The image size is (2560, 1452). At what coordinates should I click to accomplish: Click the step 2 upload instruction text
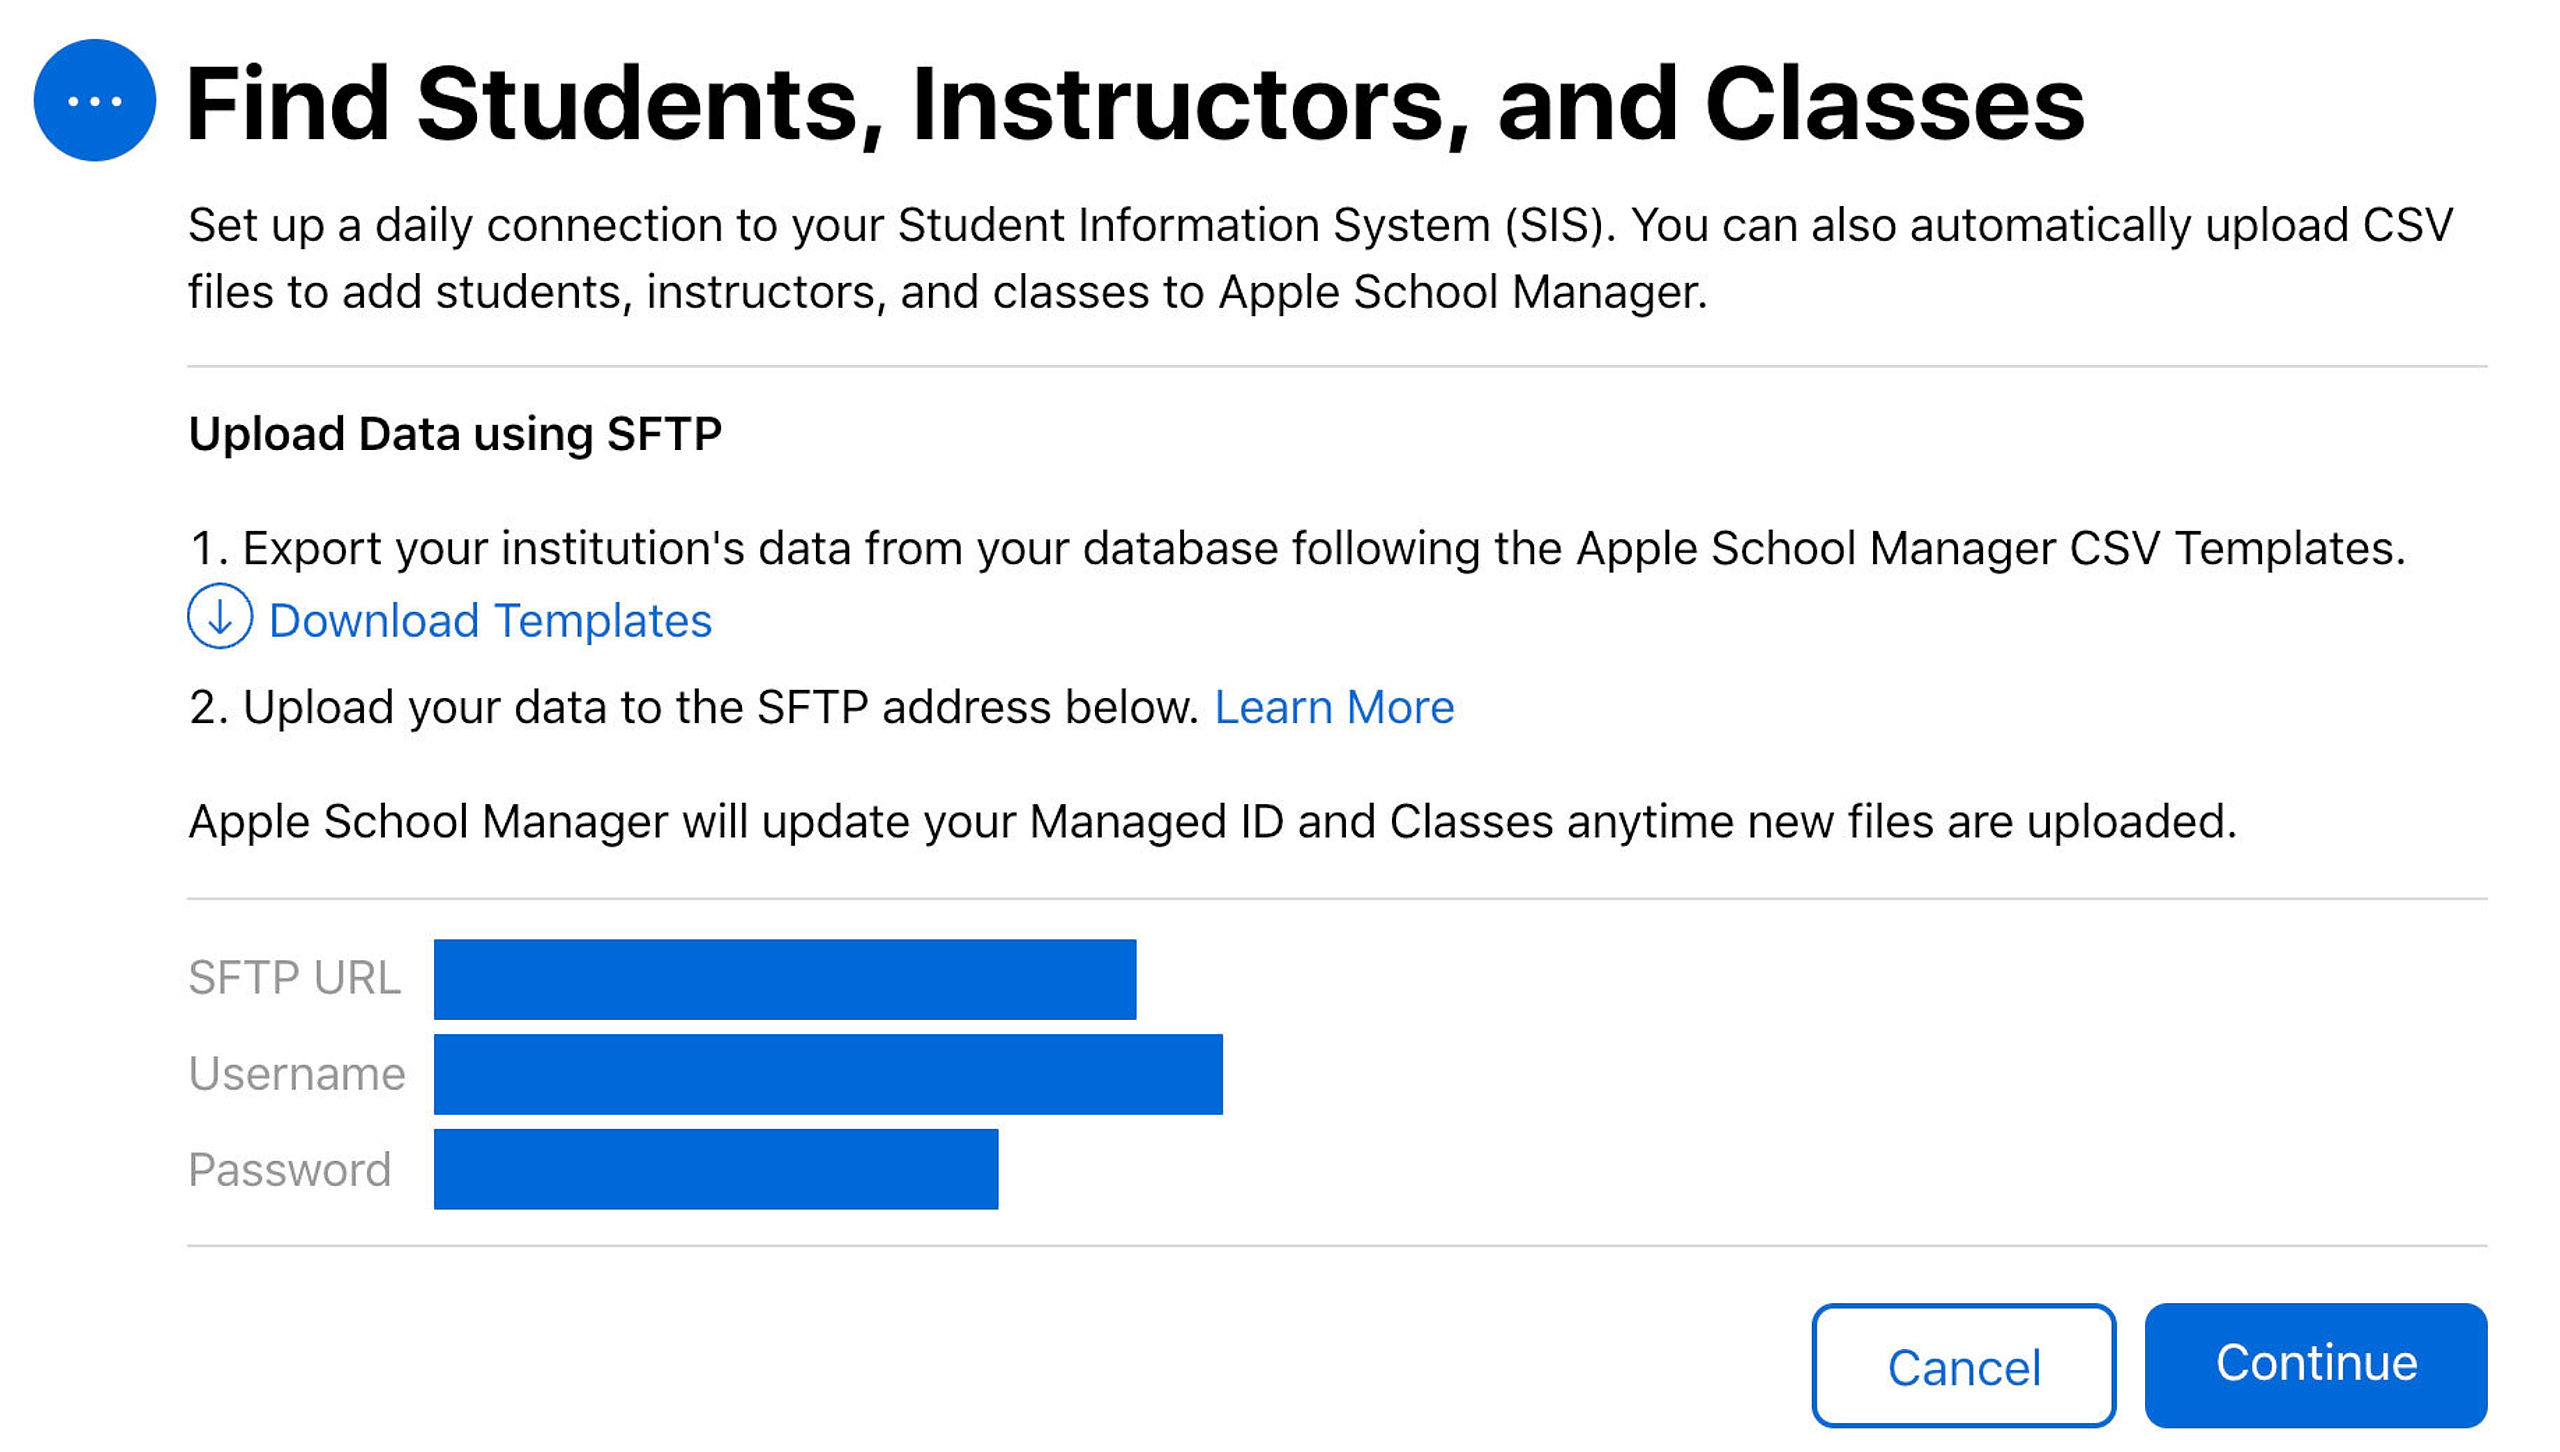click(696, 708)
